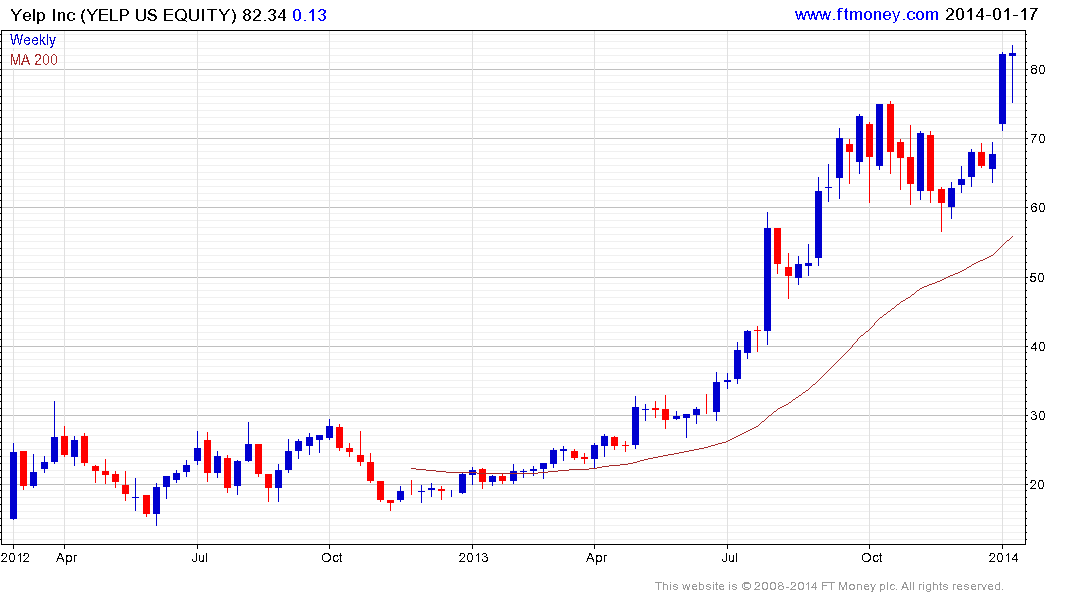This screenshot has width=1075, height=600.
Task: Click the 2012 time axis label
Action: tap(15, 557)
